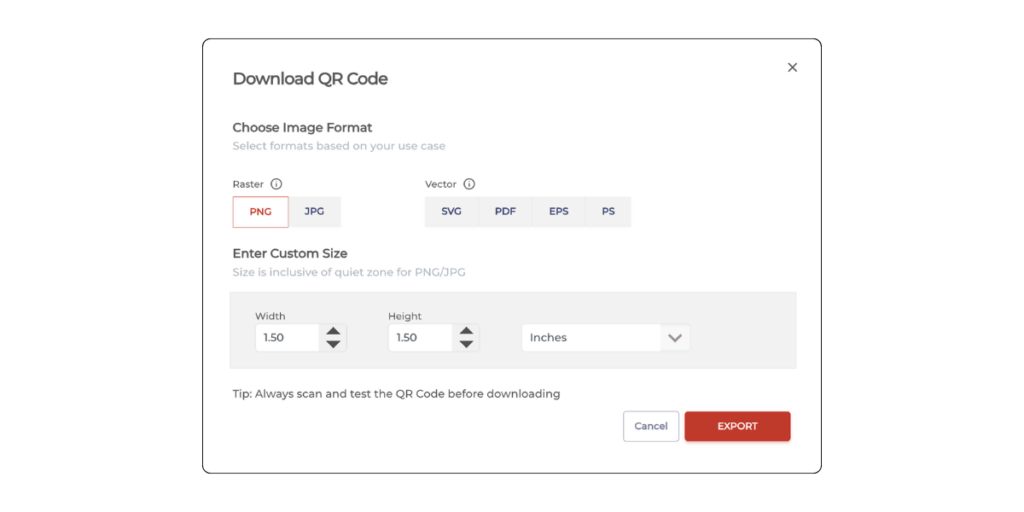Increase Width with up arrow
This screenshot has height=512, width=1024.
click(x=333, y=331)
